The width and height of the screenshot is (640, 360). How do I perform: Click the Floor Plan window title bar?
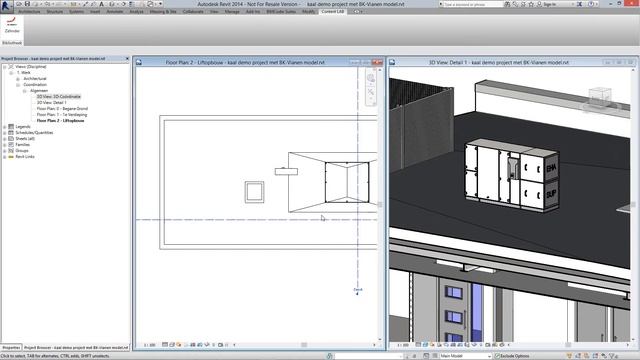pyautogui.click(x=245, y=62)
